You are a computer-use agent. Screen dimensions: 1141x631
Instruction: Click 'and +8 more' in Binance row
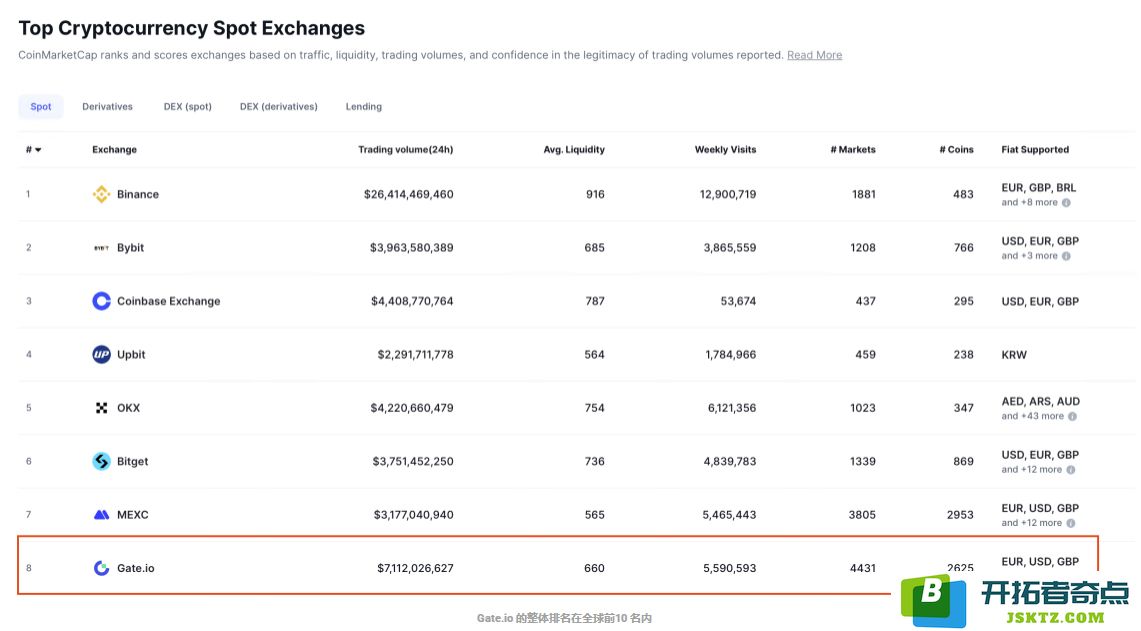coord(1029,202)
